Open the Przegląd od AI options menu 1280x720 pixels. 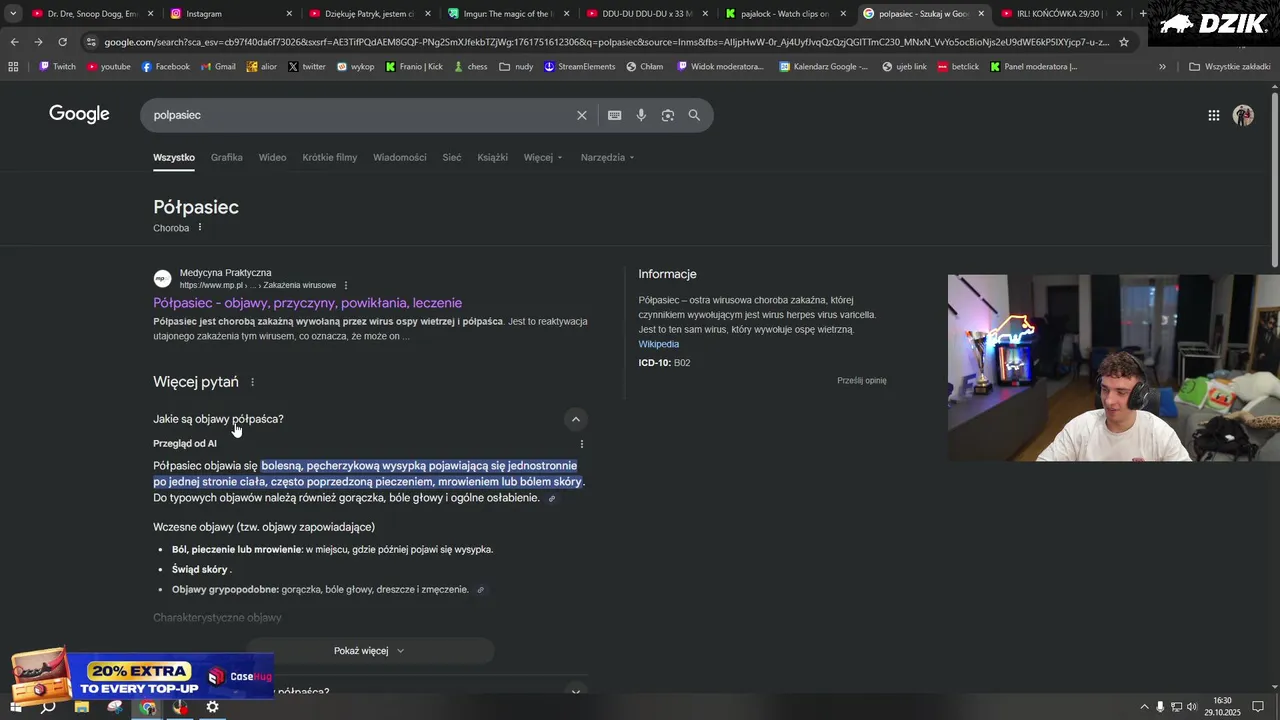[x=582, y=444]
